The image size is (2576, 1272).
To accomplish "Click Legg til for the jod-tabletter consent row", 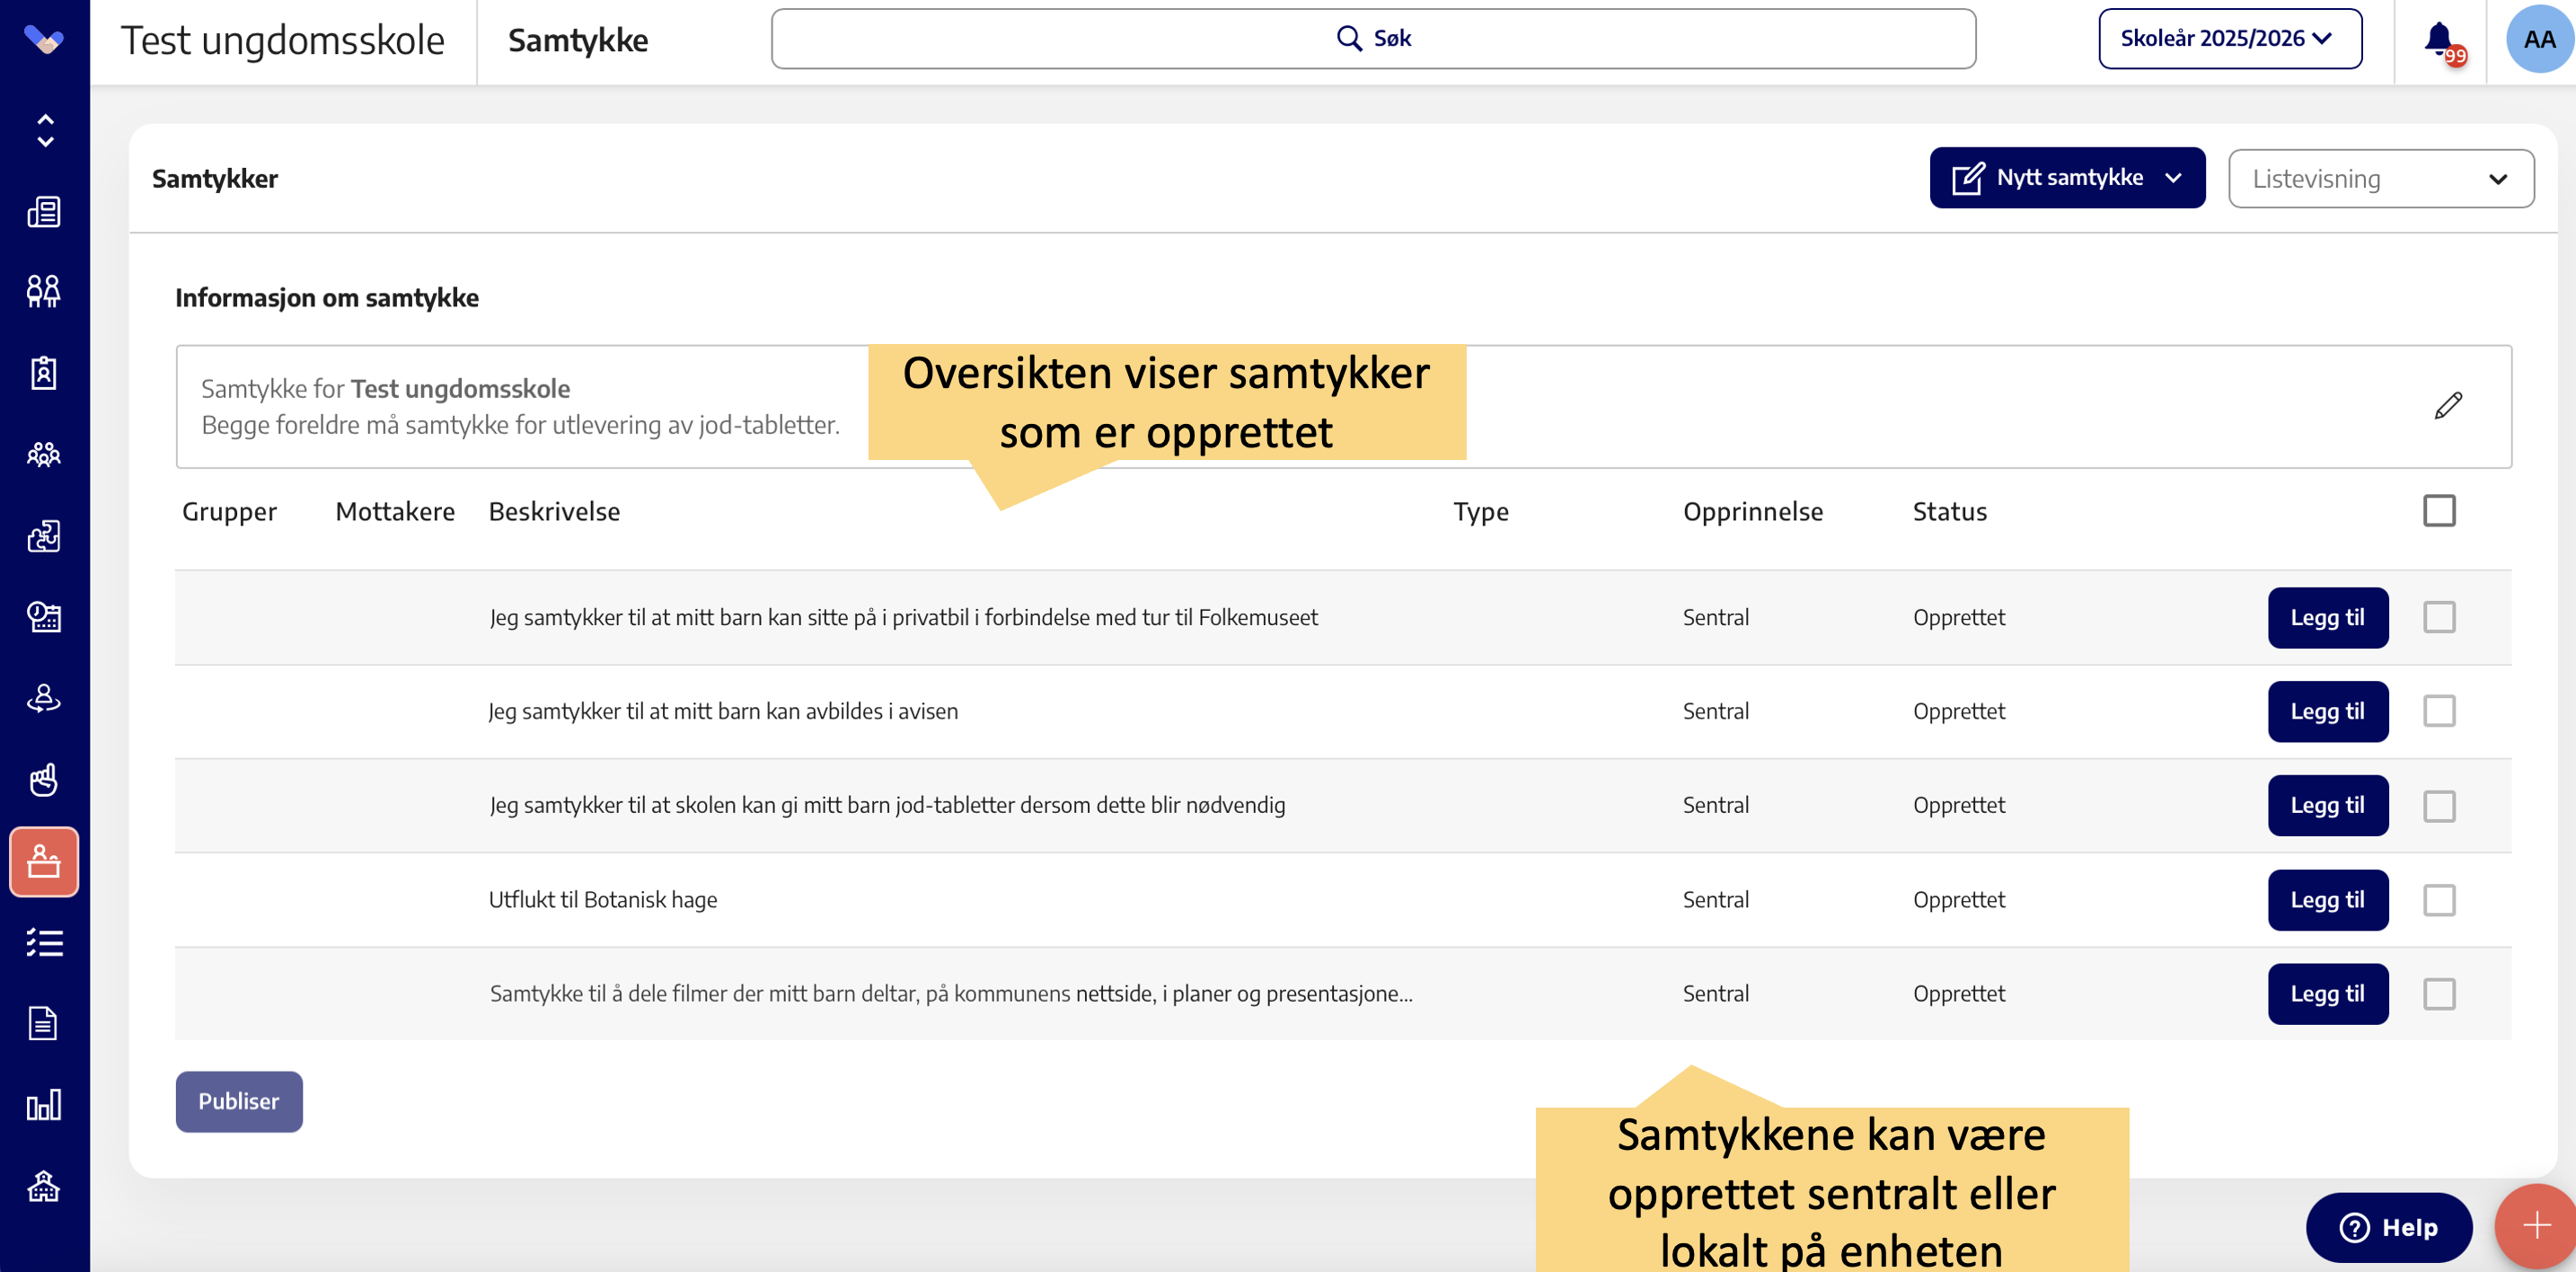I will tap(2328, 806).
